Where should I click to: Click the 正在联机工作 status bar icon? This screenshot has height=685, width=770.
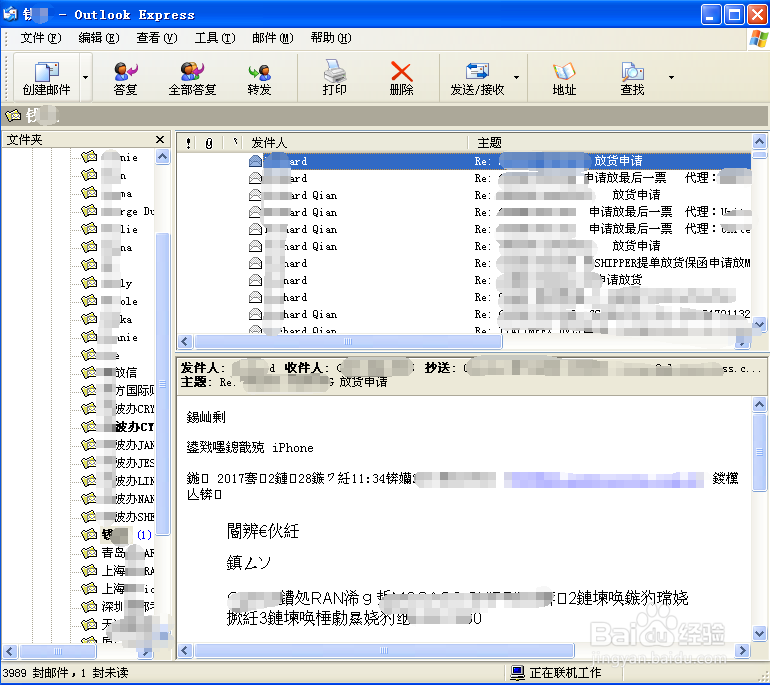(x=517, y=673)
